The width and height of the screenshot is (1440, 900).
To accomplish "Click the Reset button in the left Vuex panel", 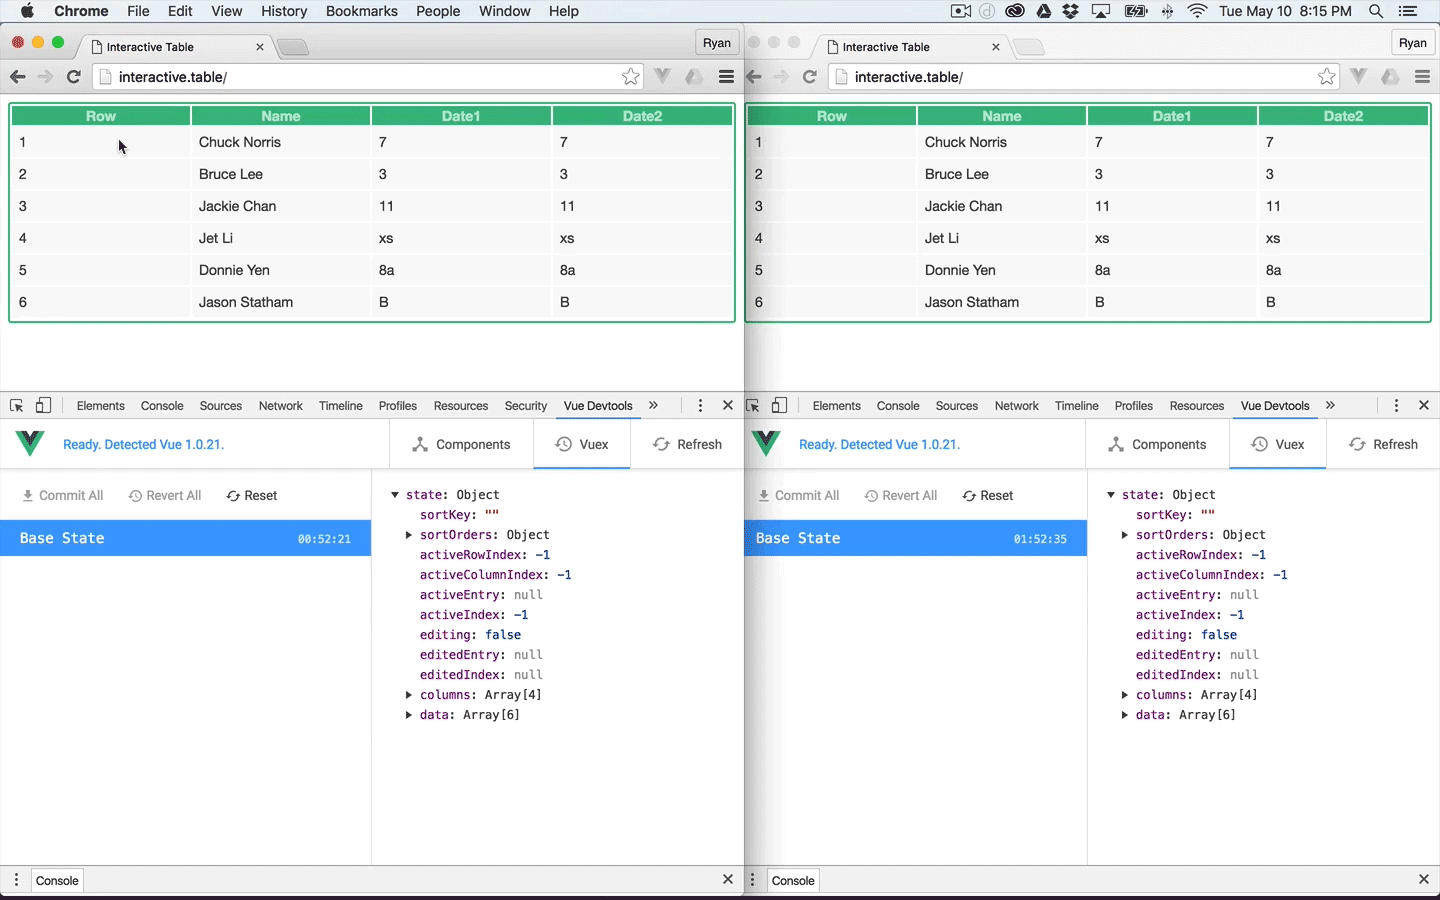I will 252,495.
